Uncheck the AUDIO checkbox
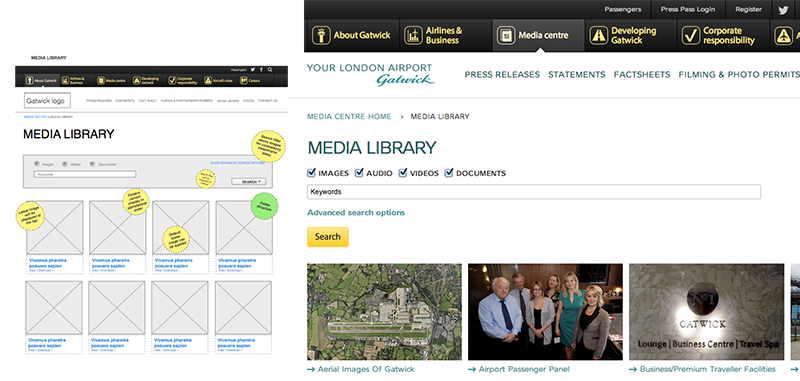Screen dimensions: 800x381 359,173
